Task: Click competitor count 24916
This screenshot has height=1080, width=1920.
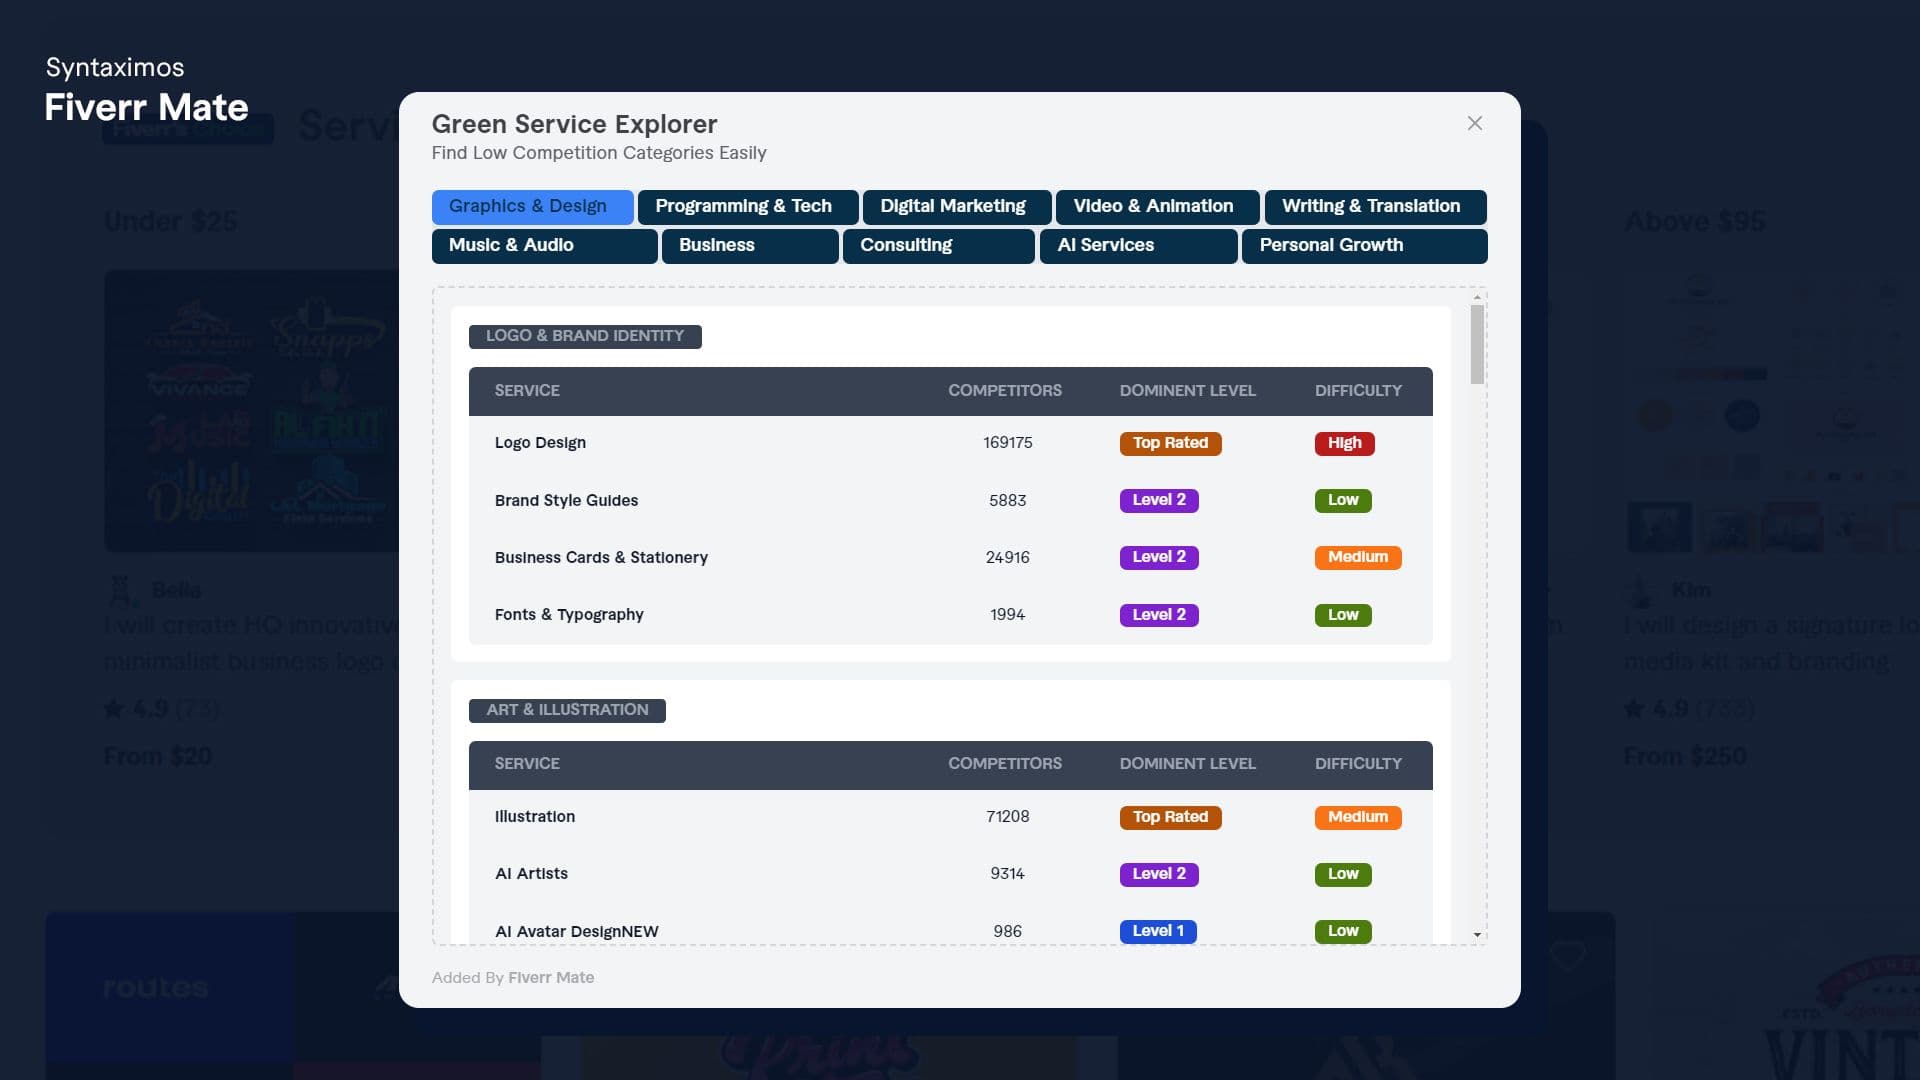Action: click(1007, 557)
